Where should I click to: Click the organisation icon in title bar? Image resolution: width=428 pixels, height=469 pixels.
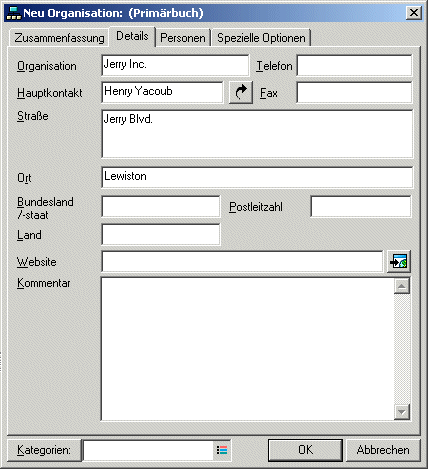click(x=14, y=13)
